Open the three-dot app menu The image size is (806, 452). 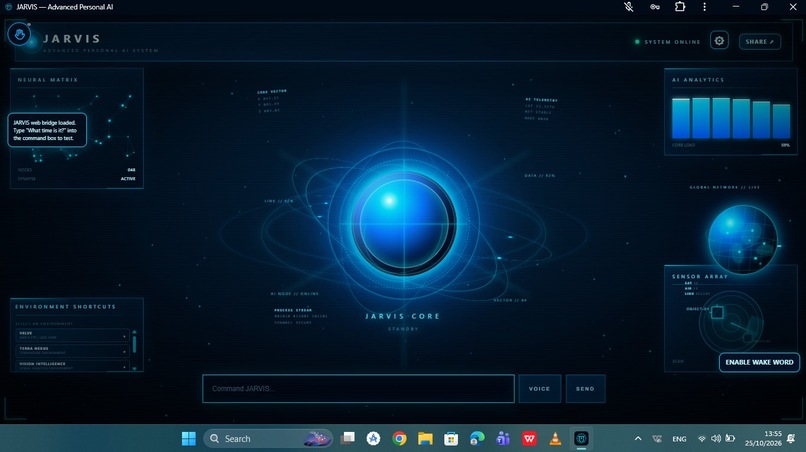click(705, 7)
